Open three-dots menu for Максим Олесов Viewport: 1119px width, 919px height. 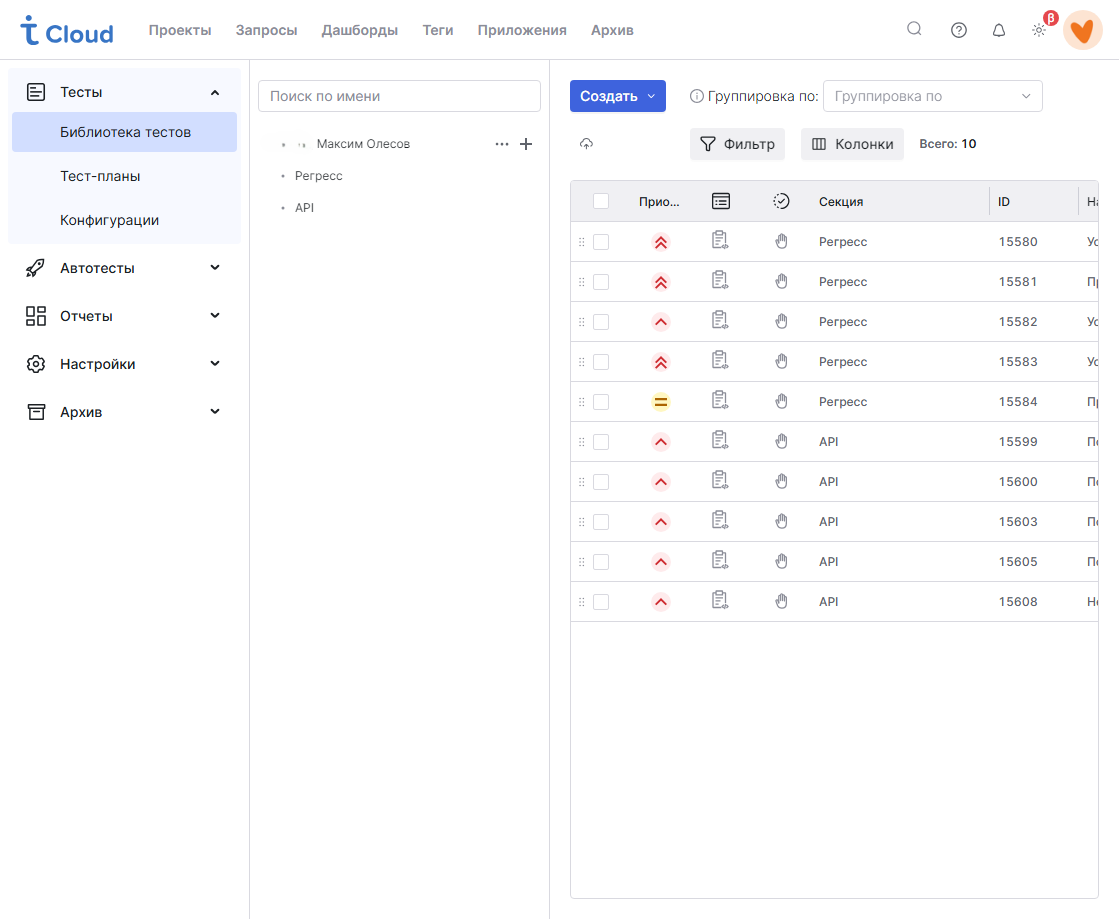point(502,144)
